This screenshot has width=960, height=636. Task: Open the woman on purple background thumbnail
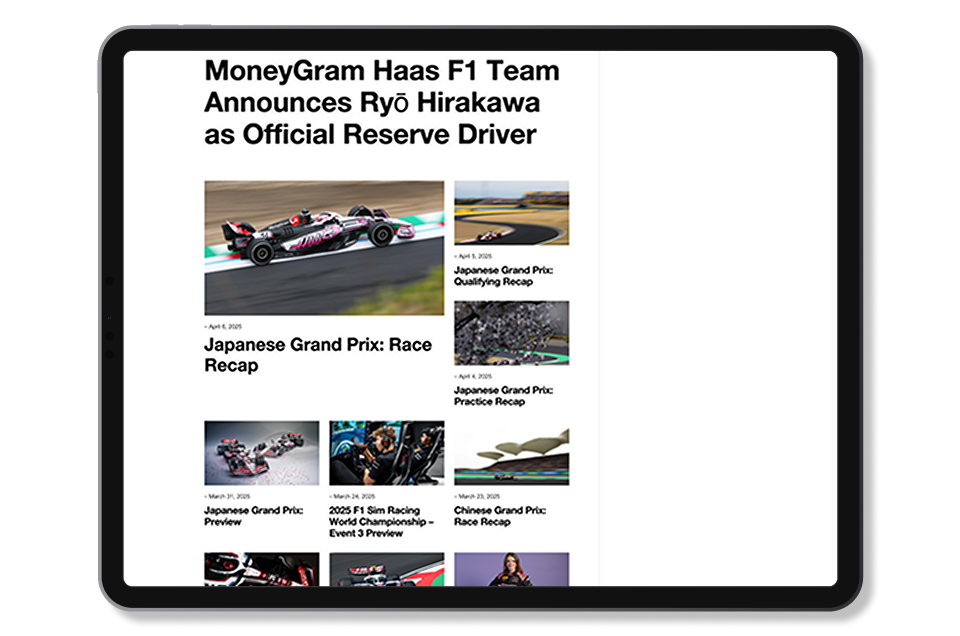tap(511, 569)
